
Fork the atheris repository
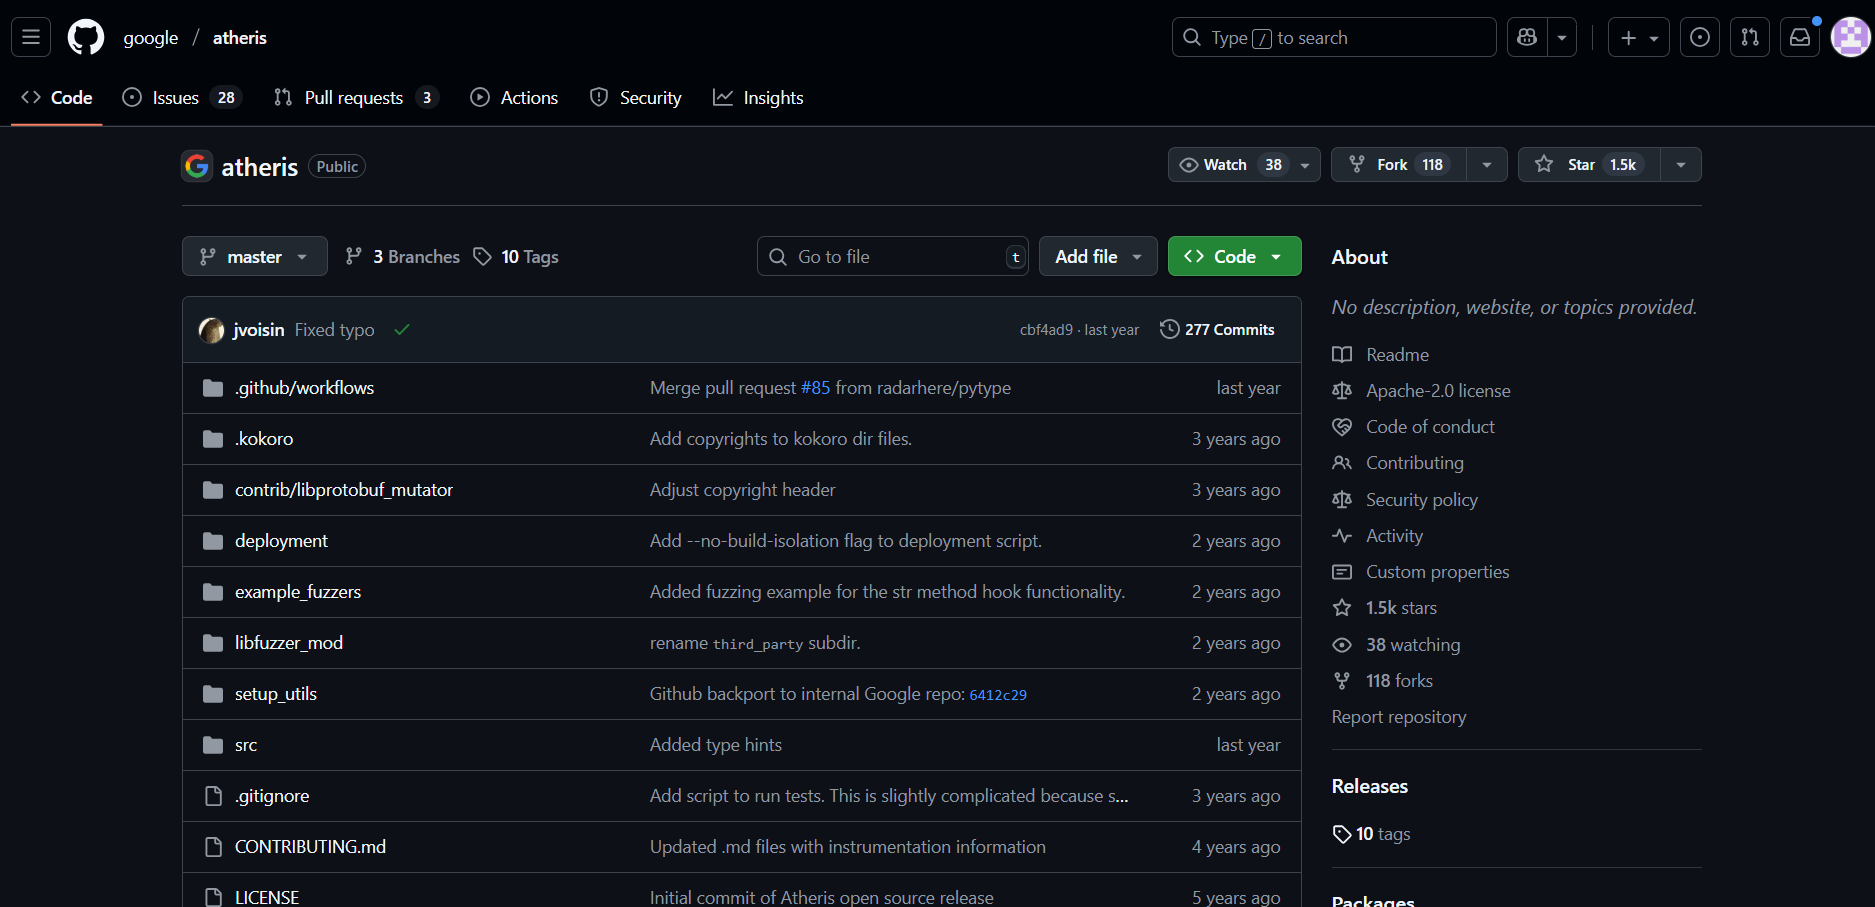pyautogui.click(x=1398, y=165)
